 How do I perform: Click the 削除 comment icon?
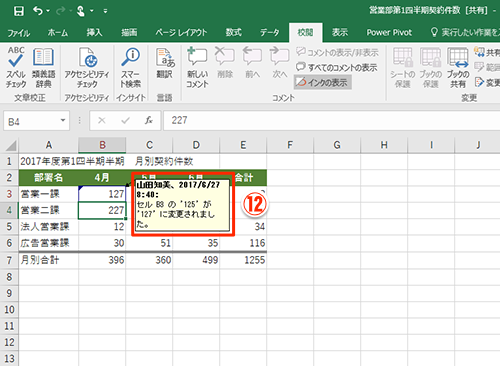225,63
